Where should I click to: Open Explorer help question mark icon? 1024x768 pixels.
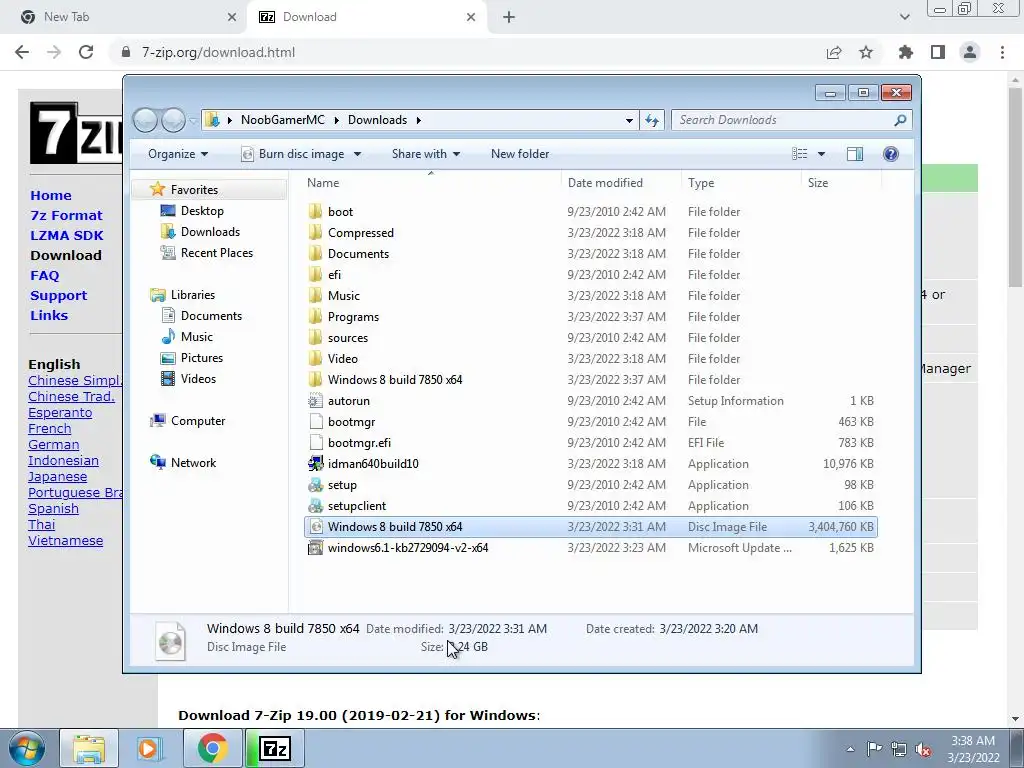(x=890, y=154)
